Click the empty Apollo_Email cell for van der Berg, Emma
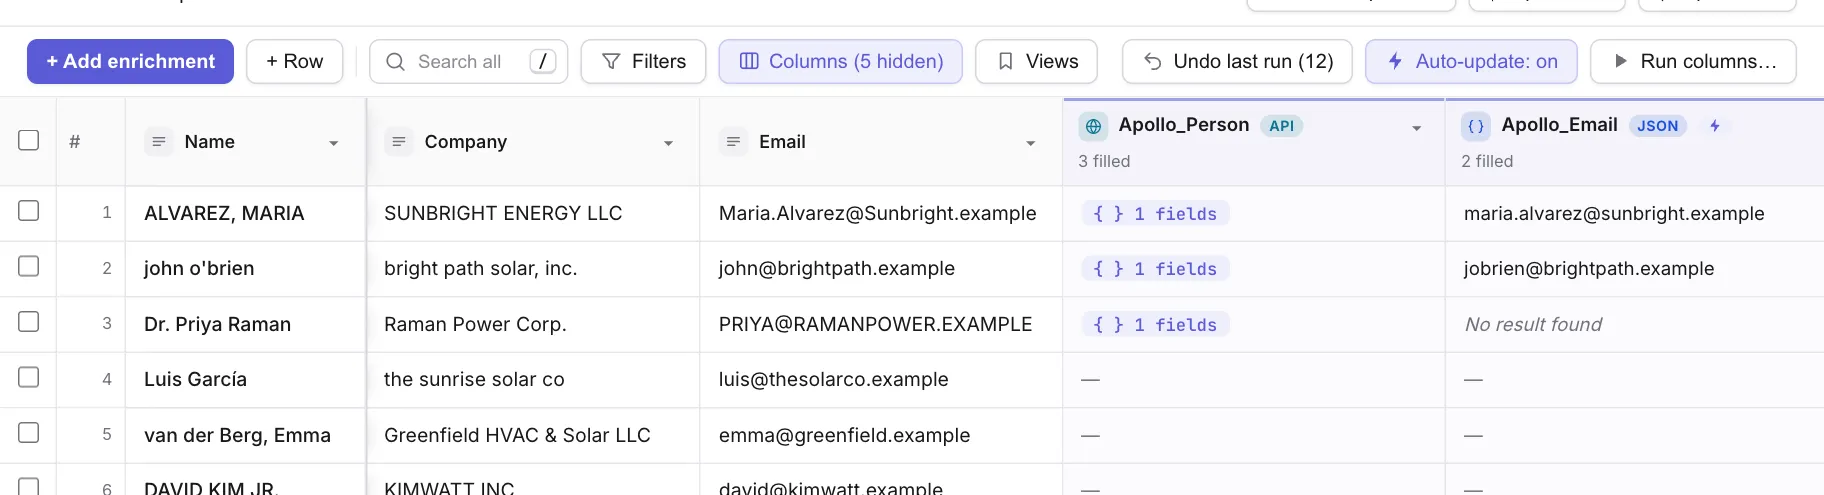 click(1635, 435)
